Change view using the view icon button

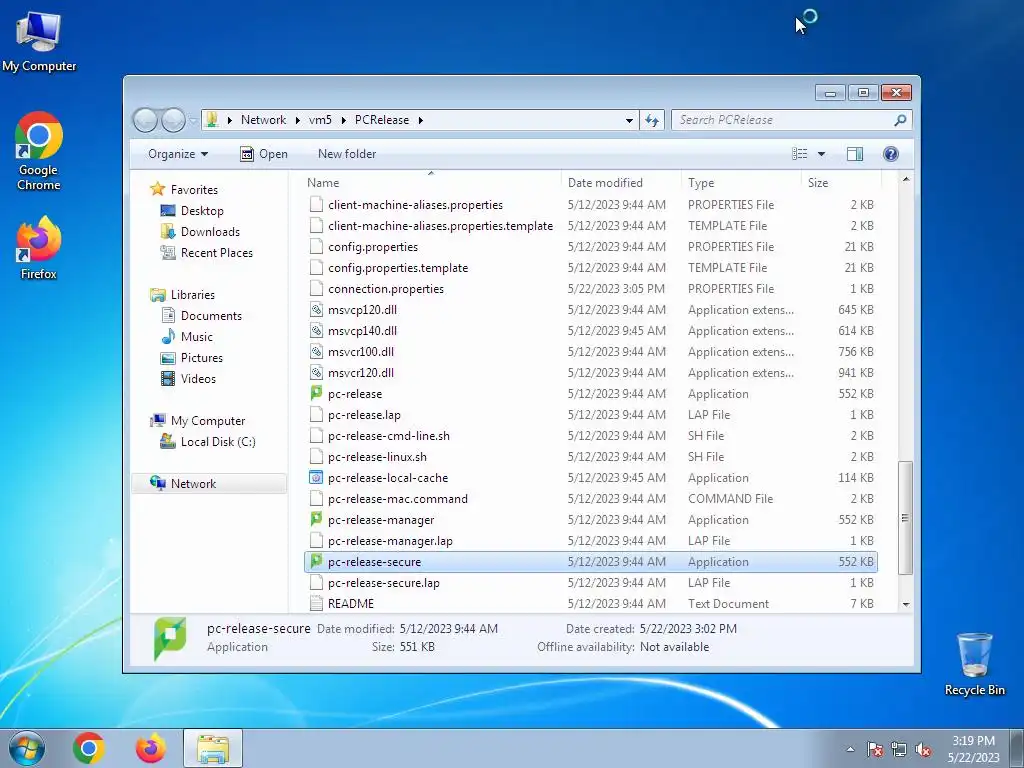coord(799,153)
